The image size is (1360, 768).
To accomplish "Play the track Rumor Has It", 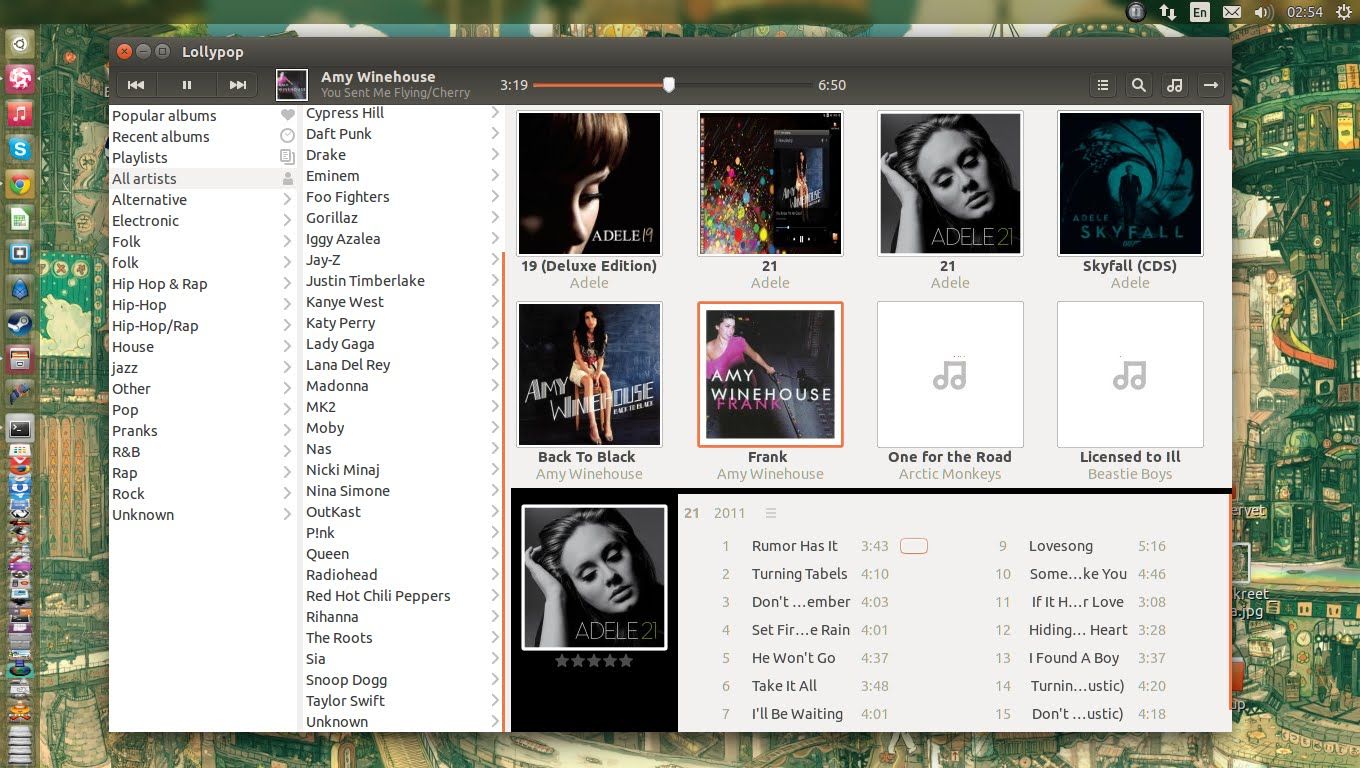I will coord(795,546).
